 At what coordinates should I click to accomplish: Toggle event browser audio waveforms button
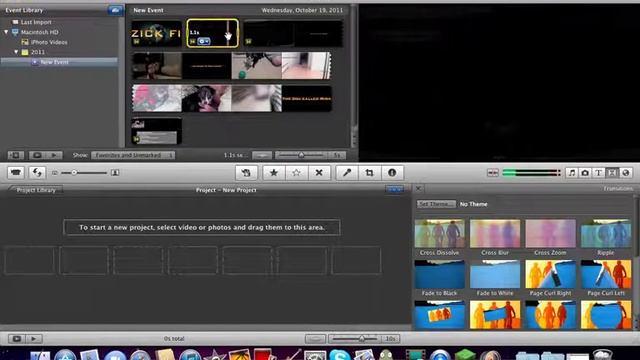coord(262,155)
